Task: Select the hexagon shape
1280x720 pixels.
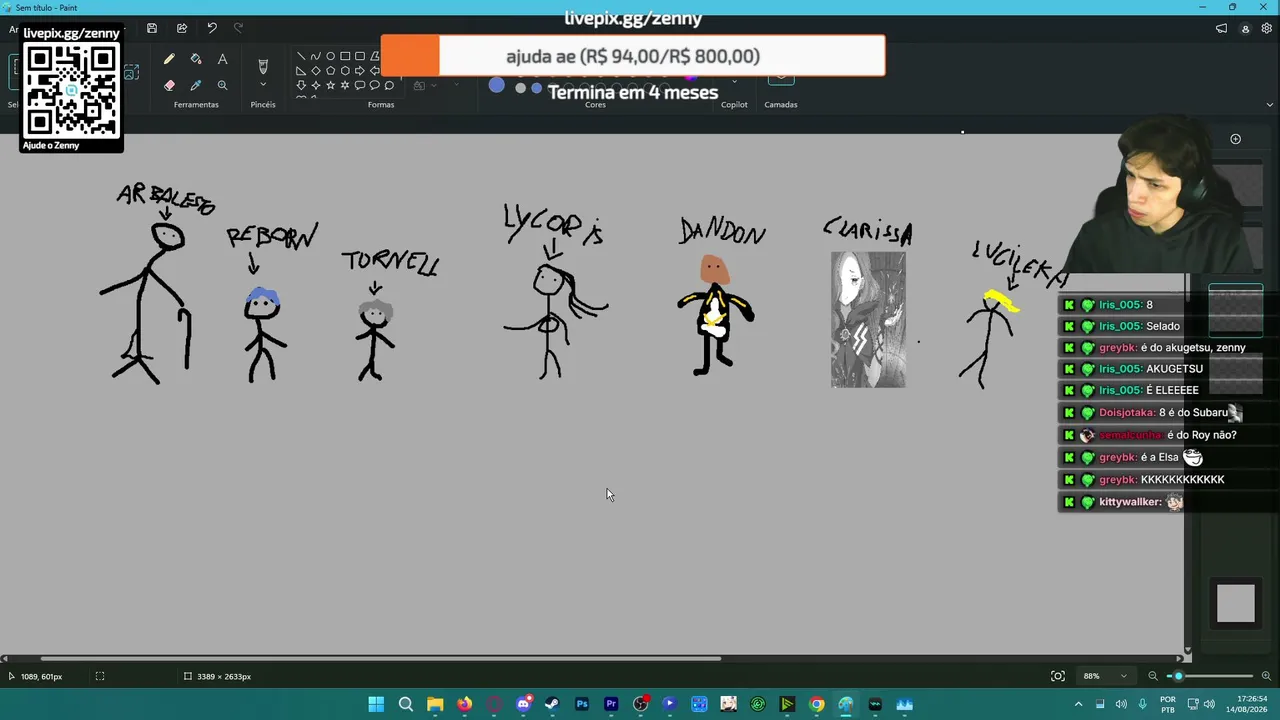Action: pos(345,71)
